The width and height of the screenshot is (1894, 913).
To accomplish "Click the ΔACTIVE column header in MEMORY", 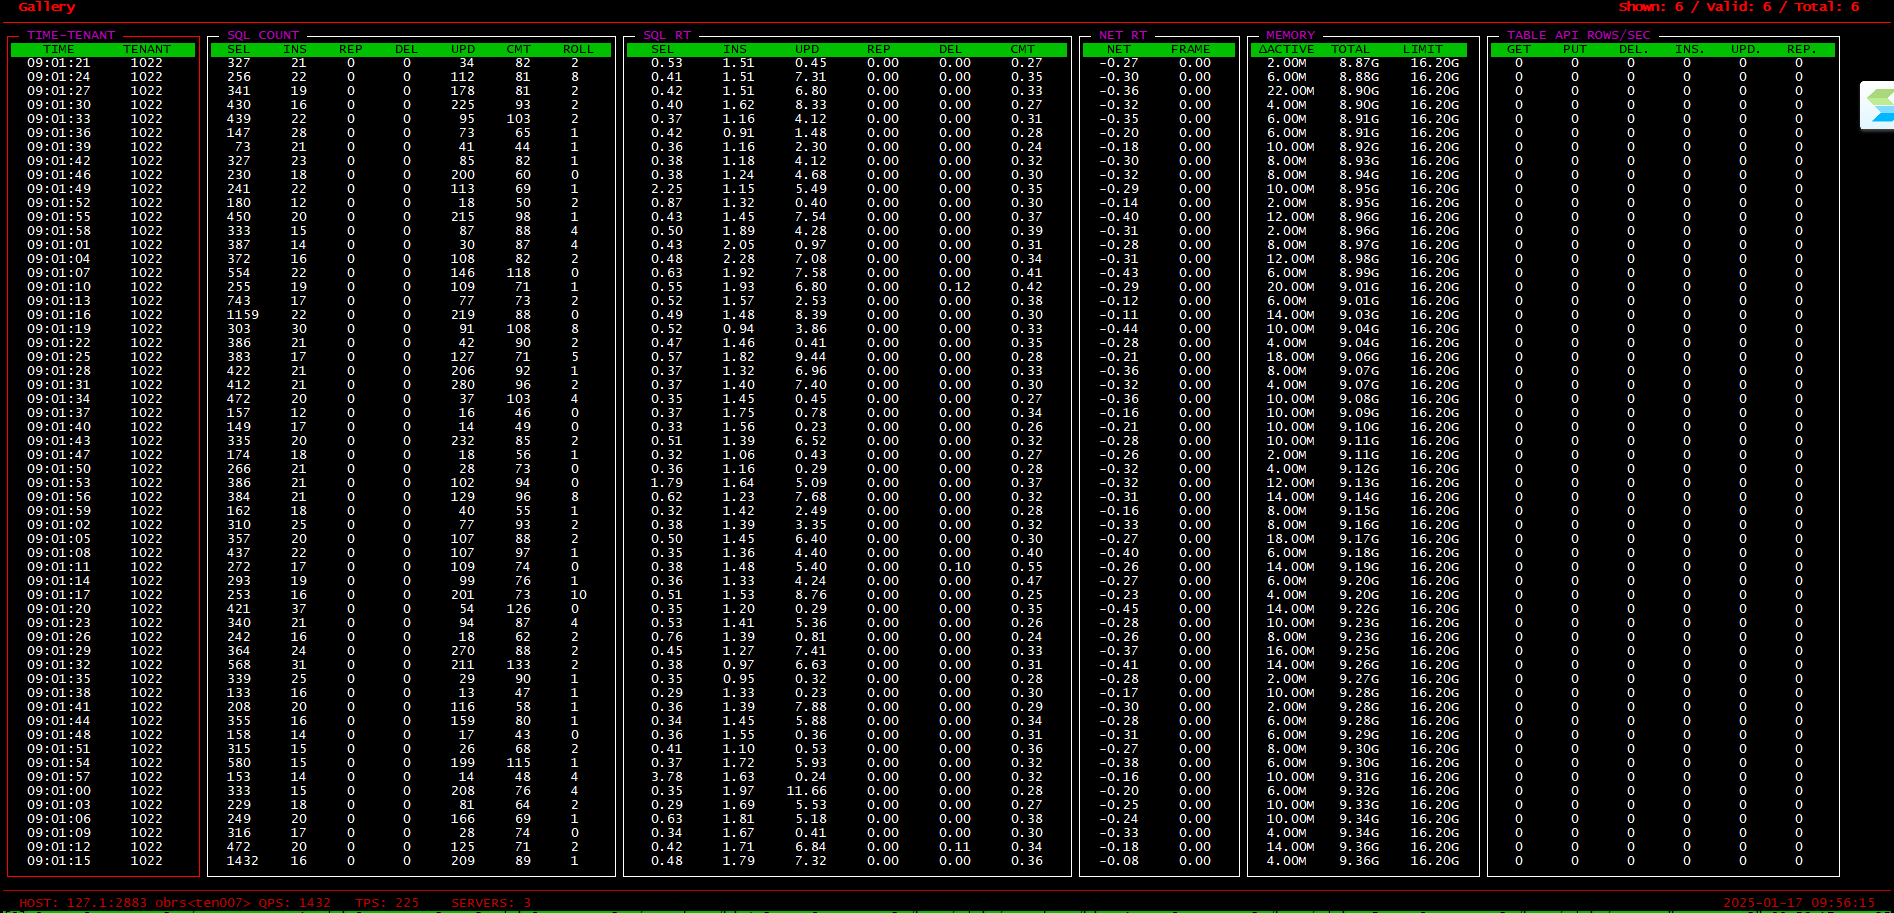I will click(1287, 49).
